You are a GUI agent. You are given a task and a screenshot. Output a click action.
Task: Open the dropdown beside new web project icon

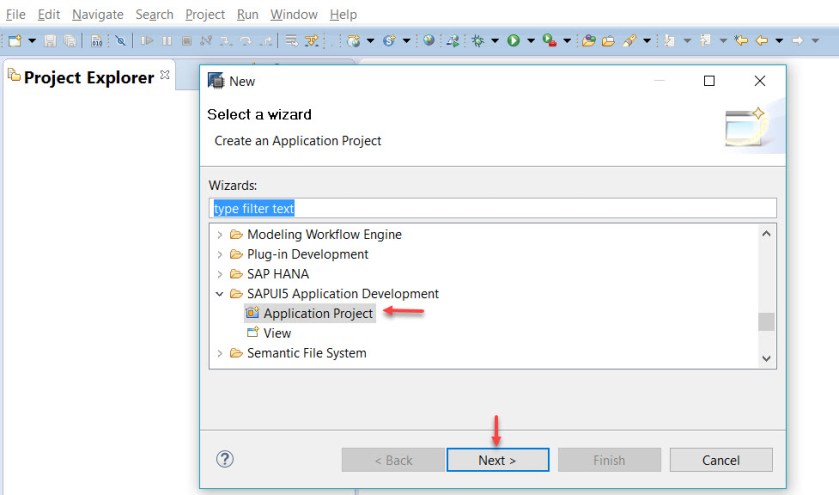point(370,41)
